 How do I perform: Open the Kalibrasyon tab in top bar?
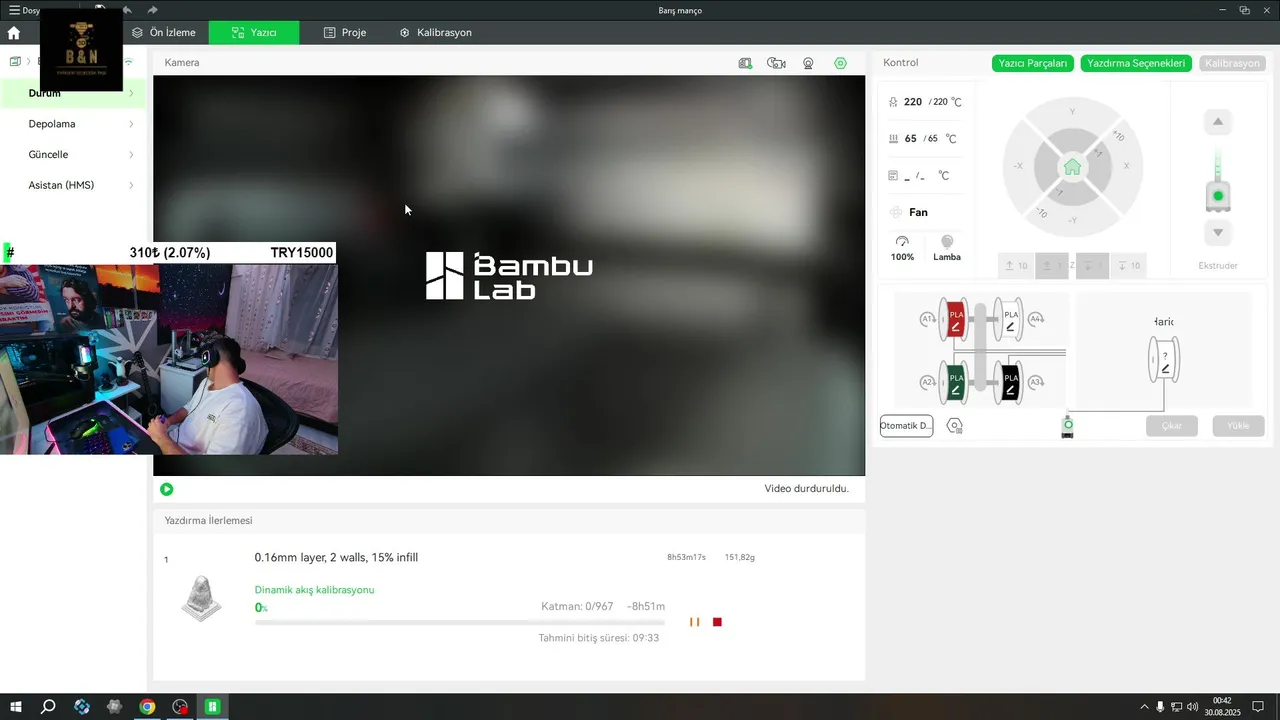(435, 32)
